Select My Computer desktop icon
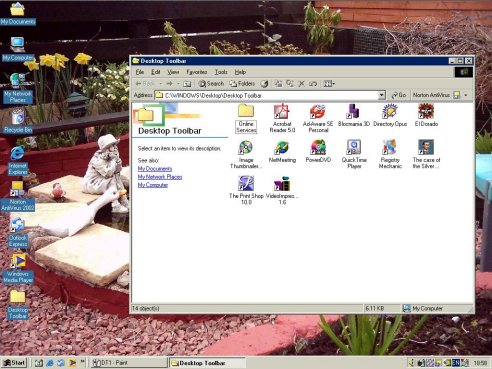The height and width of the screenshot is (369, 492). (x=18, y=49)
